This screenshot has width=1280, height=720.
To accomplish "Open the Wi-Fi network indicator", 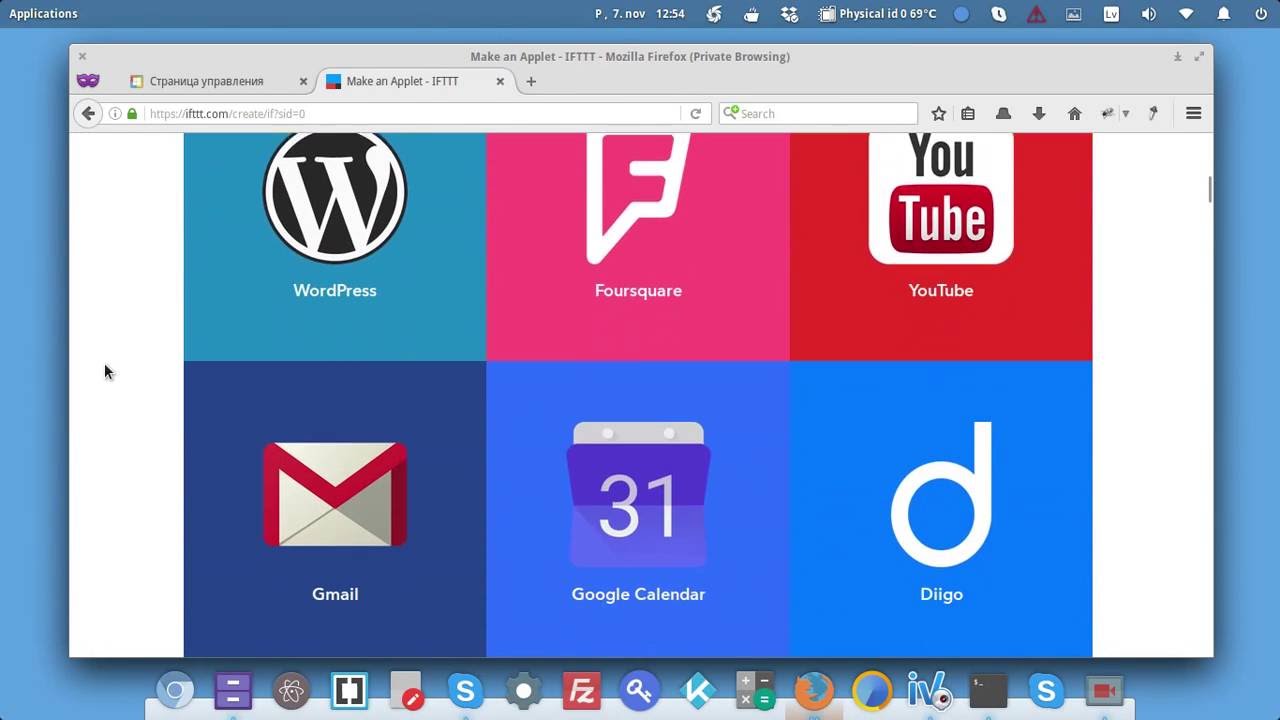I will pos(1186,14).
